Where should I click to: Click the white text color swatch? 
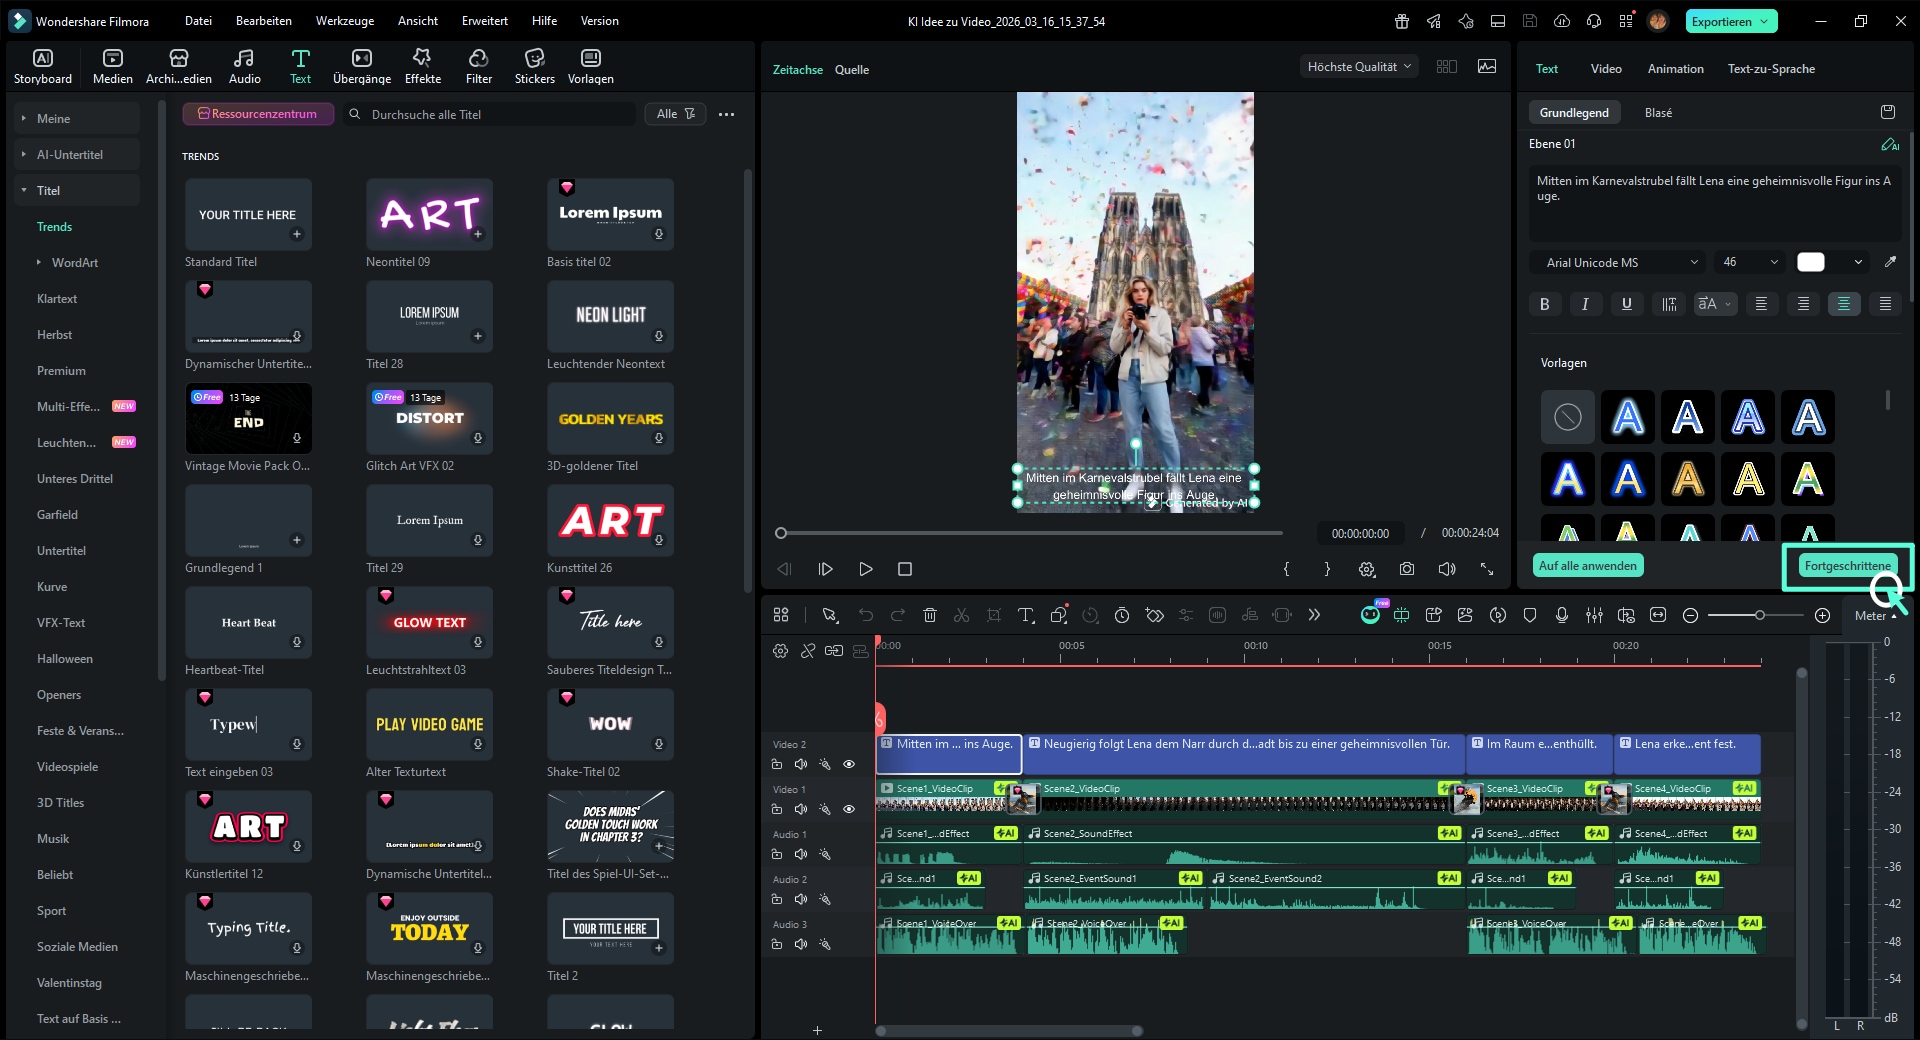point(1810,262)
